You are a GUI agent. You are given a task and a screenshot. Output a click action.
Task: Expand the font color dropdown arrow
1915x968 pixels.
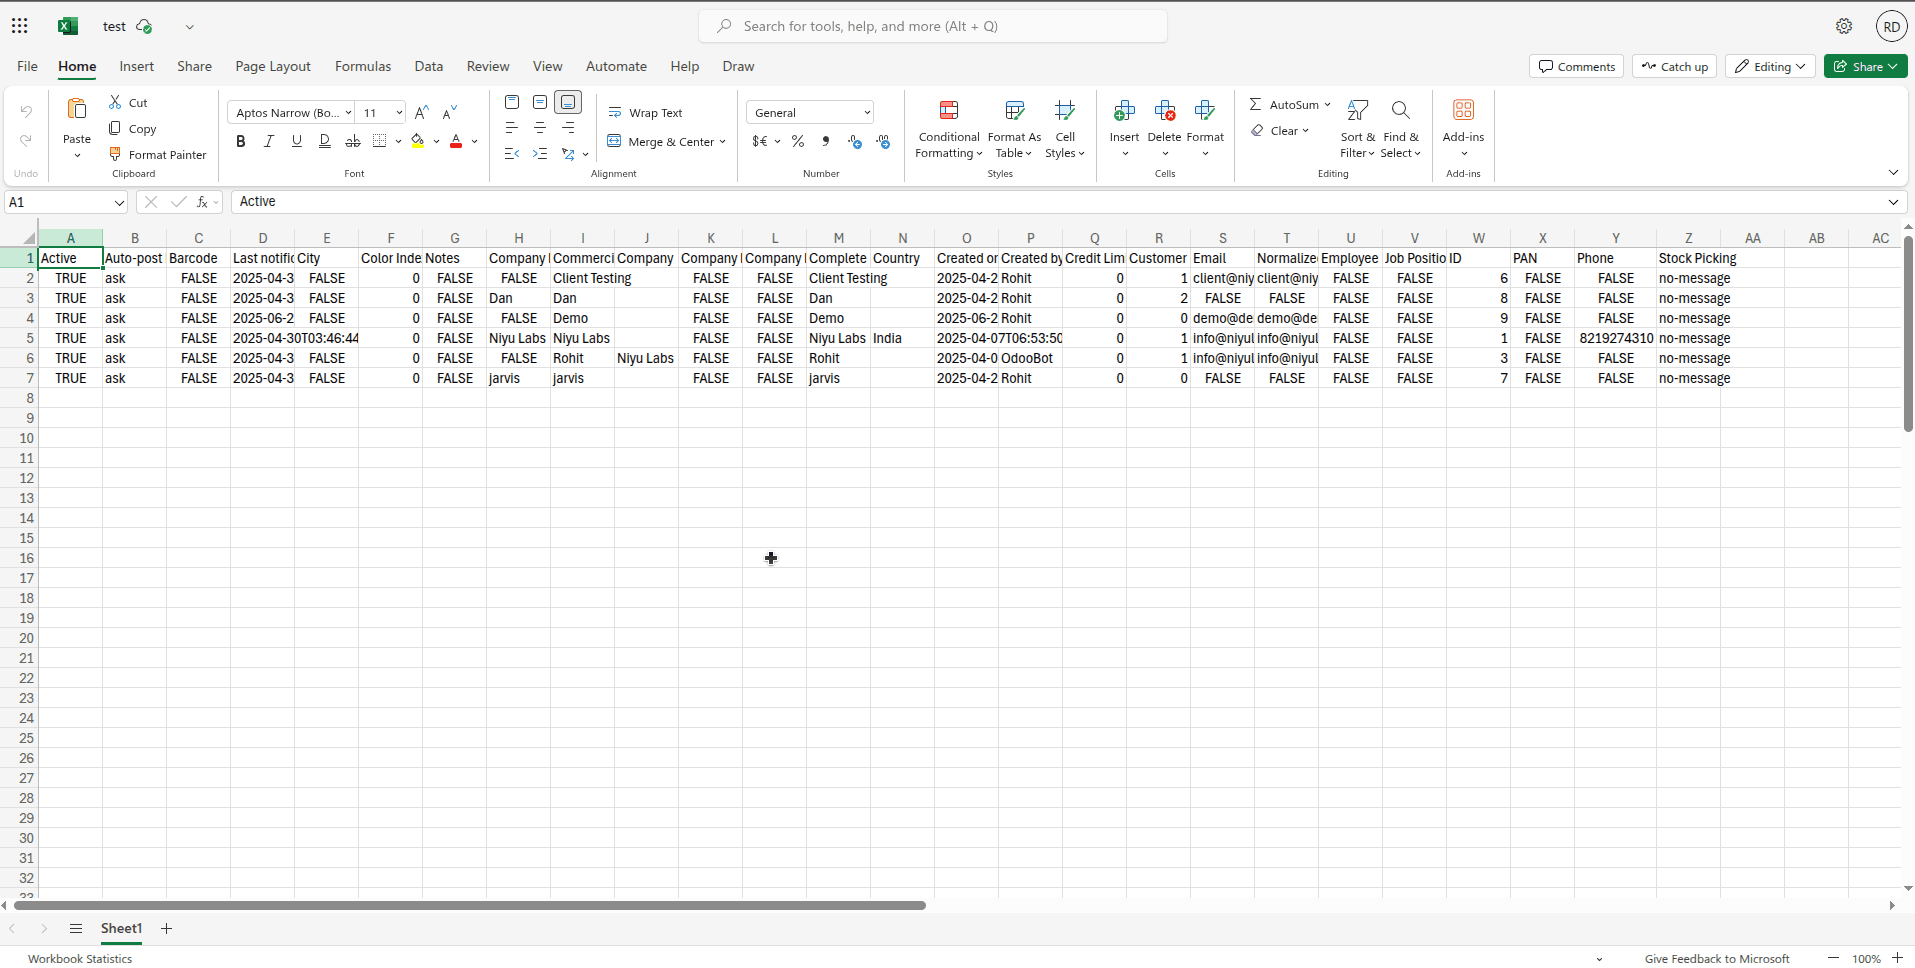coord(474,141)
